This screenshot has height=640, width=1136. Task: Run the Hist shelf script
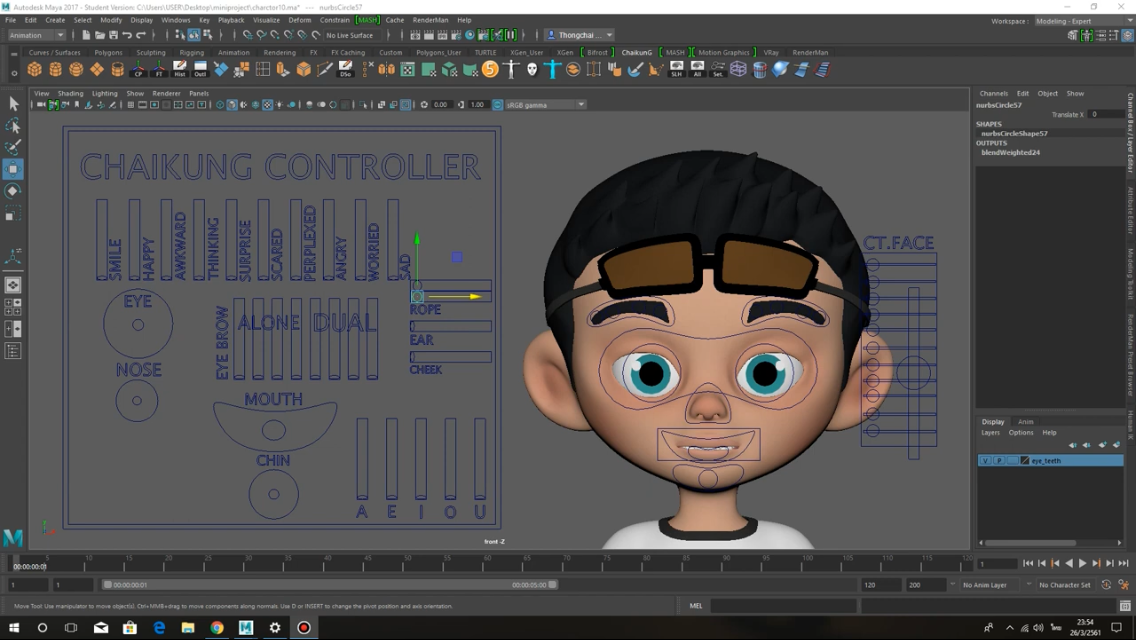point(180,70)
